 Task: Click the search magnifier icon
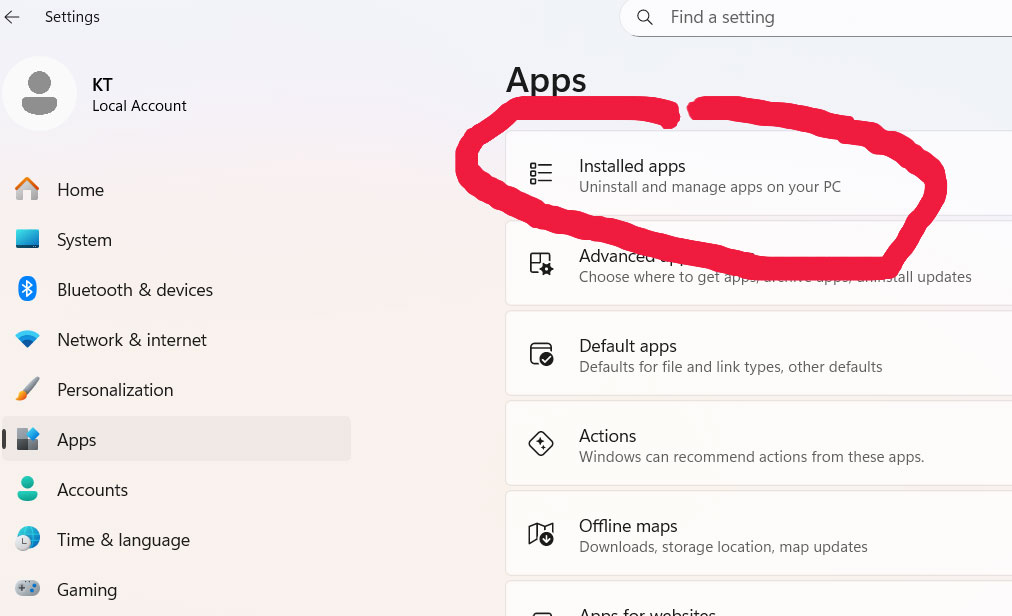click(644, 17)
